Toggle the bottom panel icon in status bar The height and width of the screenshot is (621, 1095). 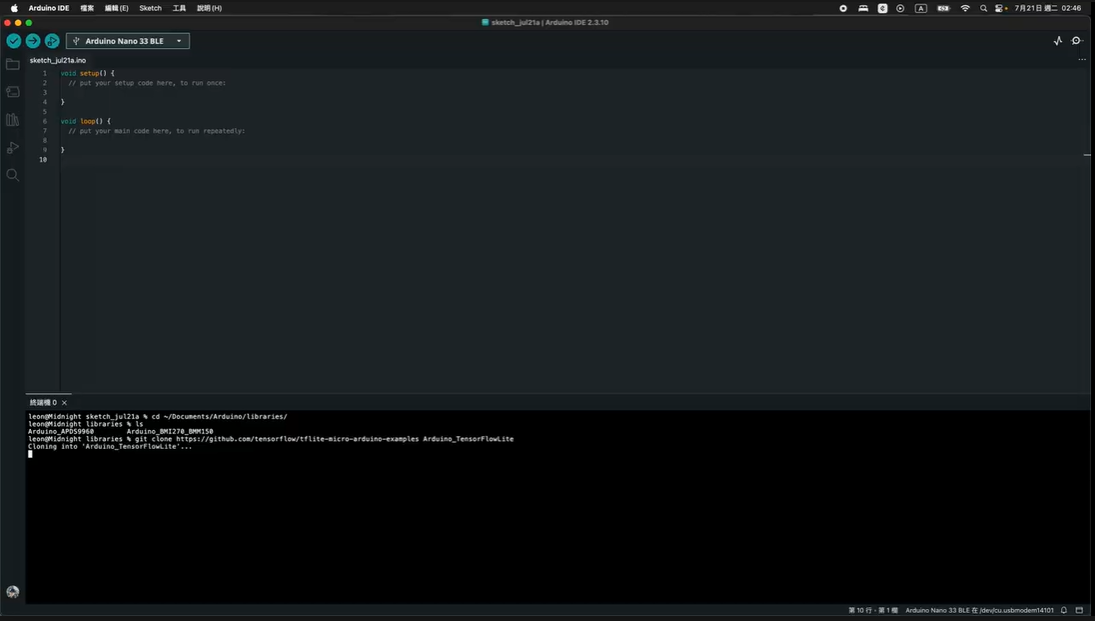click(1080, 610)
